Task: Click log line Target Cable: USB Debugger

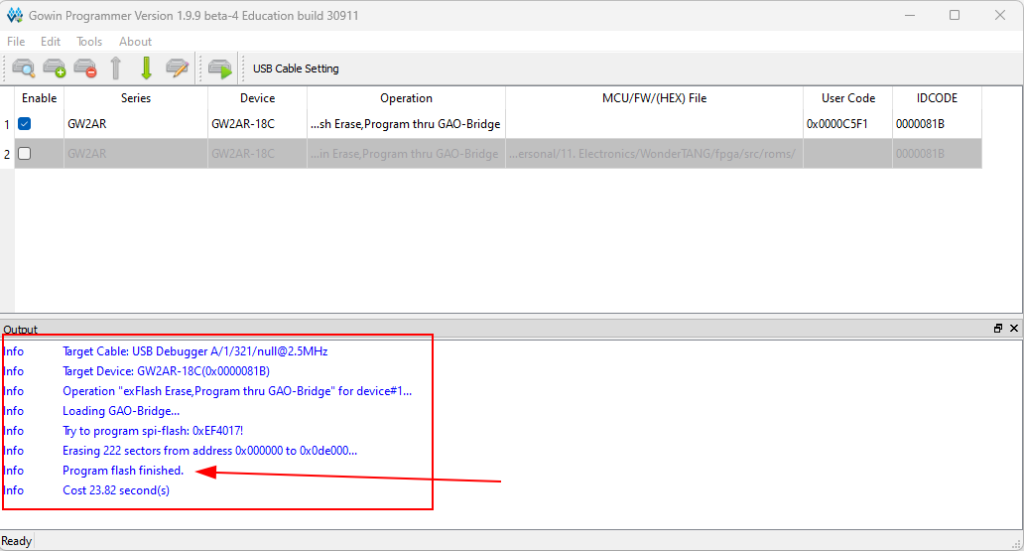Action: click(x=195, y=351)
